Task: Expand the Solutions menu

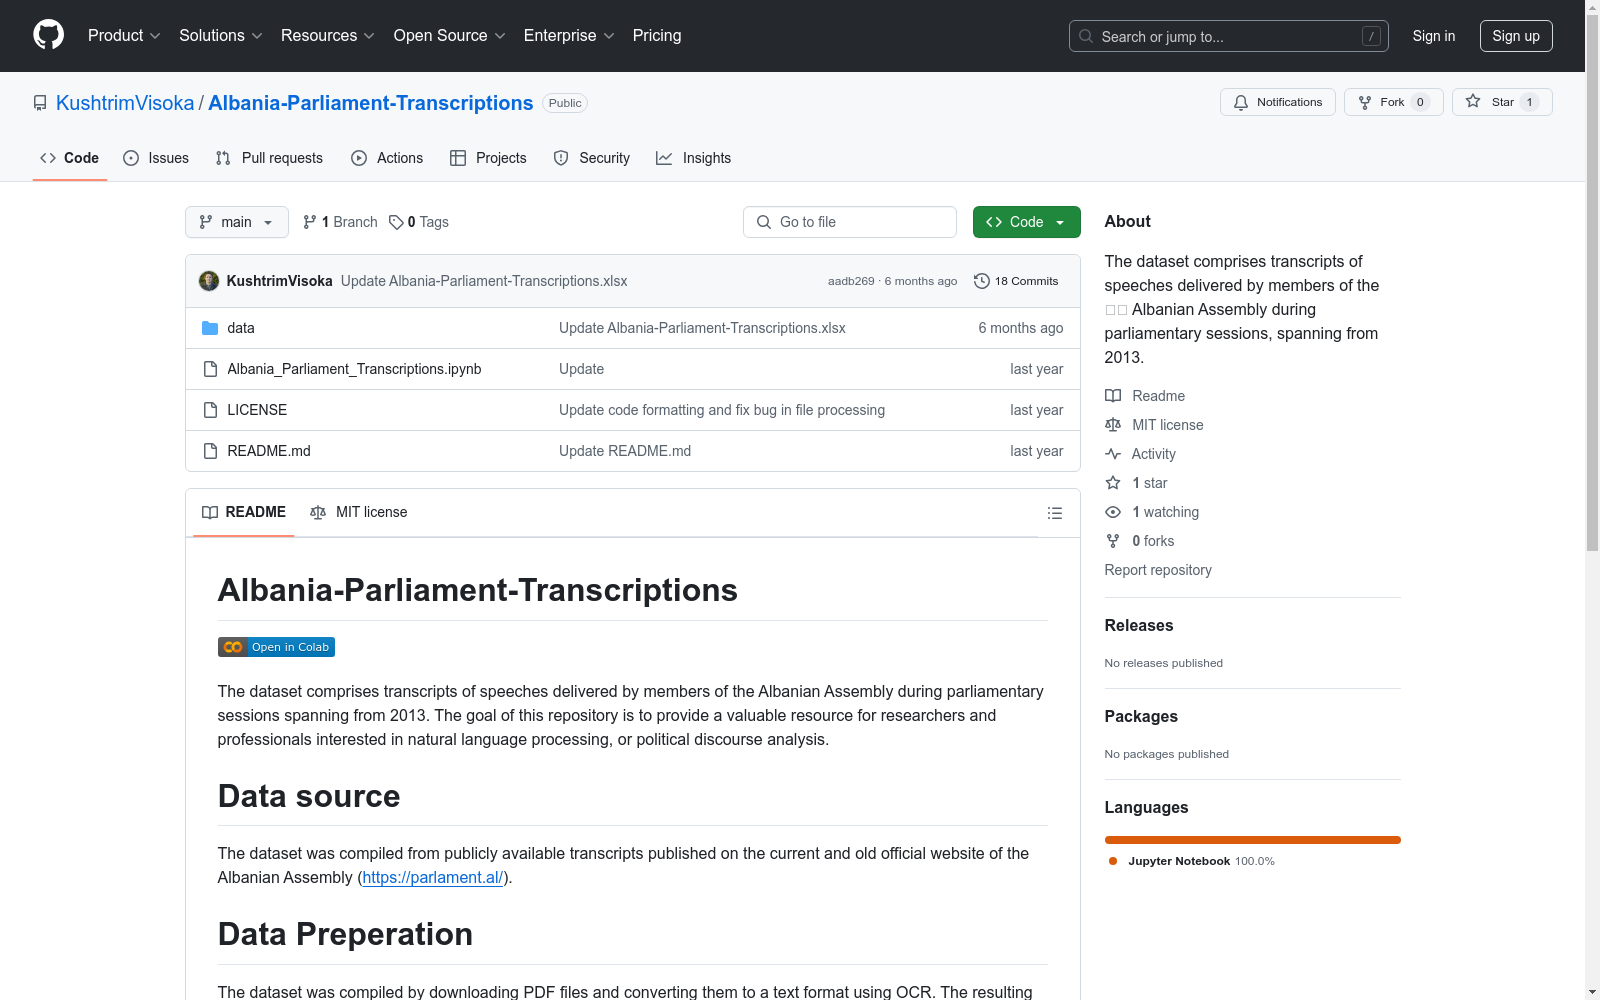Action: pos(221,36)
